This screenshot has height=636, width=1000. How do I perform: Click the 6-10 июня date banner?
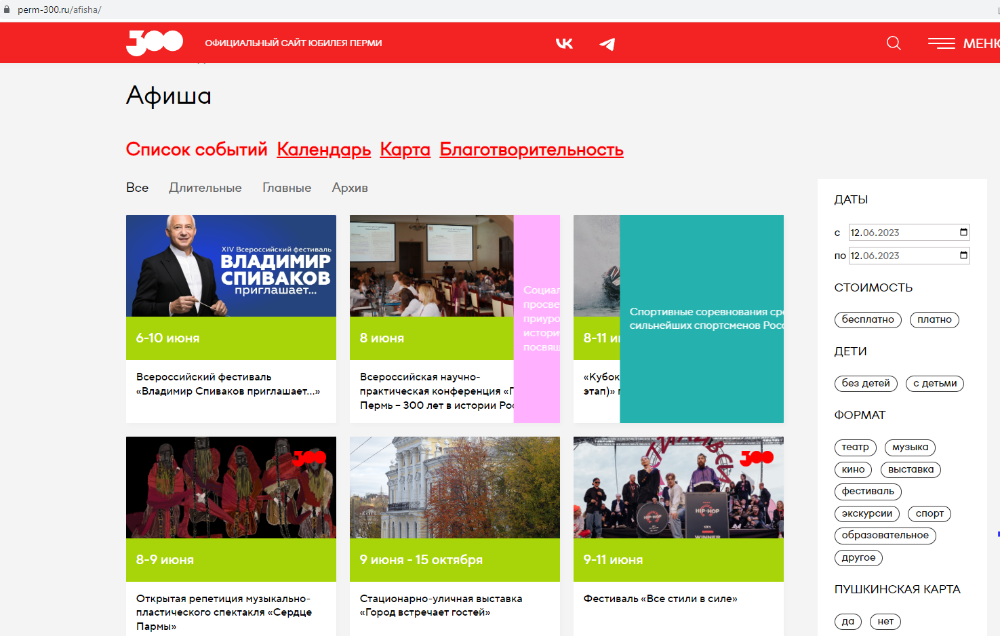click(x=231, y=338)
